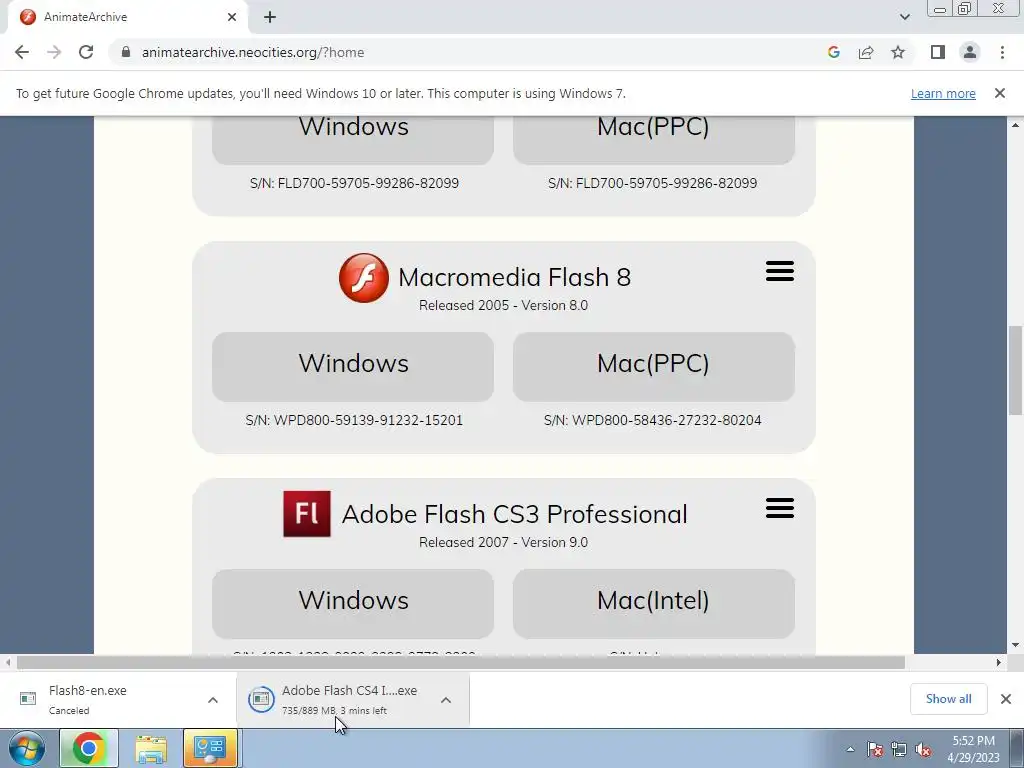Open network status tray icon
This screenshot has width=1024, height=768.
pos(899,750)
